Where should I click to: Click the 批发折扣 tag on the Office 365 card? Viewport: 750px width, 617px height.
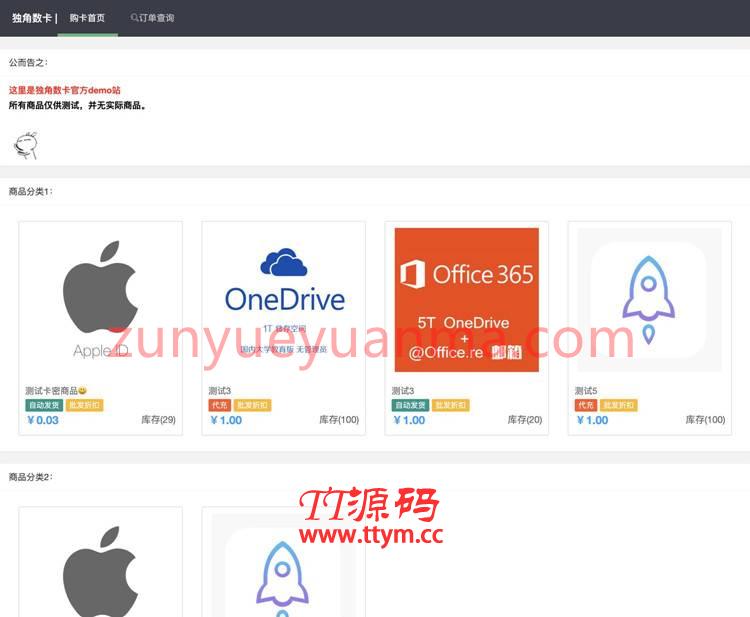click(x=451, y=405)
